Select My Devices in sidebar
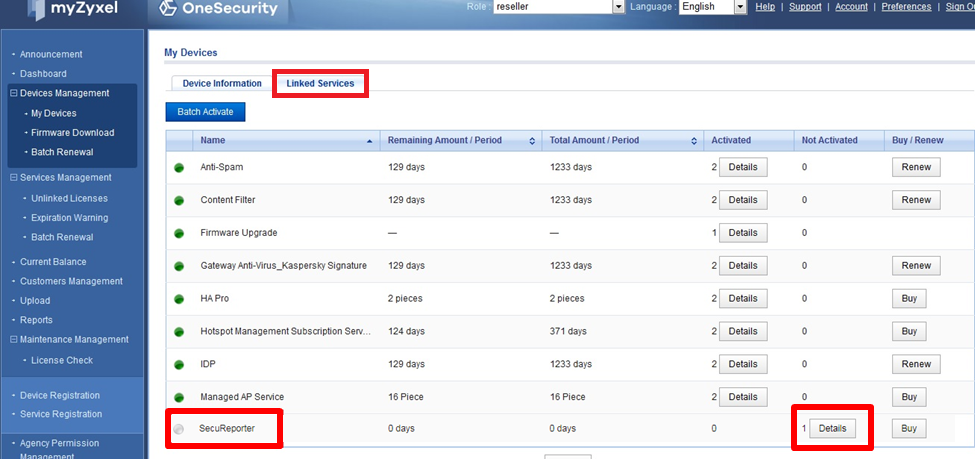 pyautogui.click(x=53, y=113)
